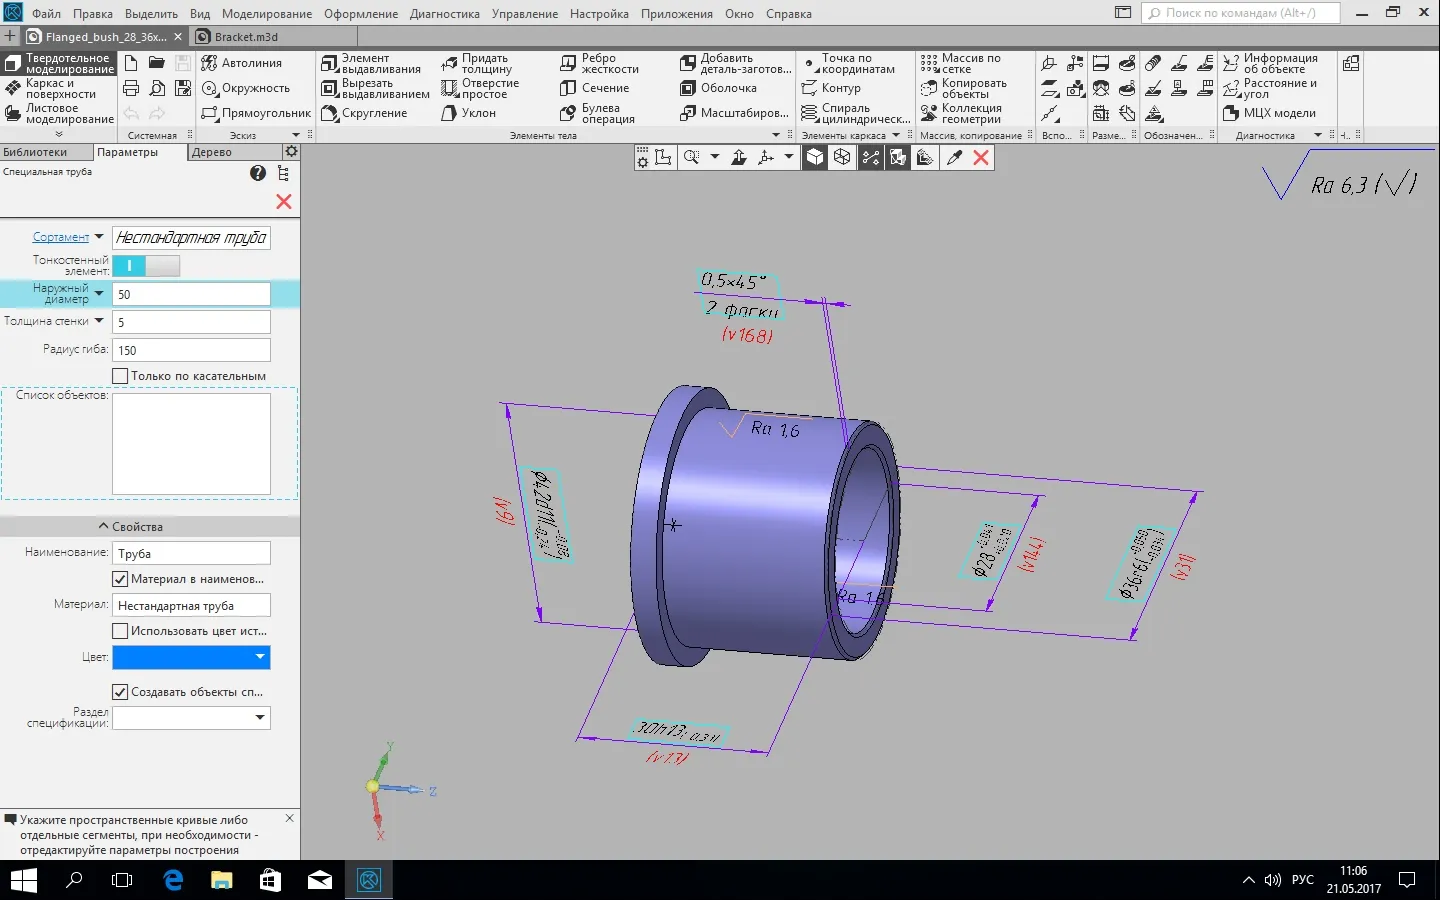The image size is (1440, 900).
Task: Open help with the question mark icon
Action: pyautogui.click(x=258, y=173)
